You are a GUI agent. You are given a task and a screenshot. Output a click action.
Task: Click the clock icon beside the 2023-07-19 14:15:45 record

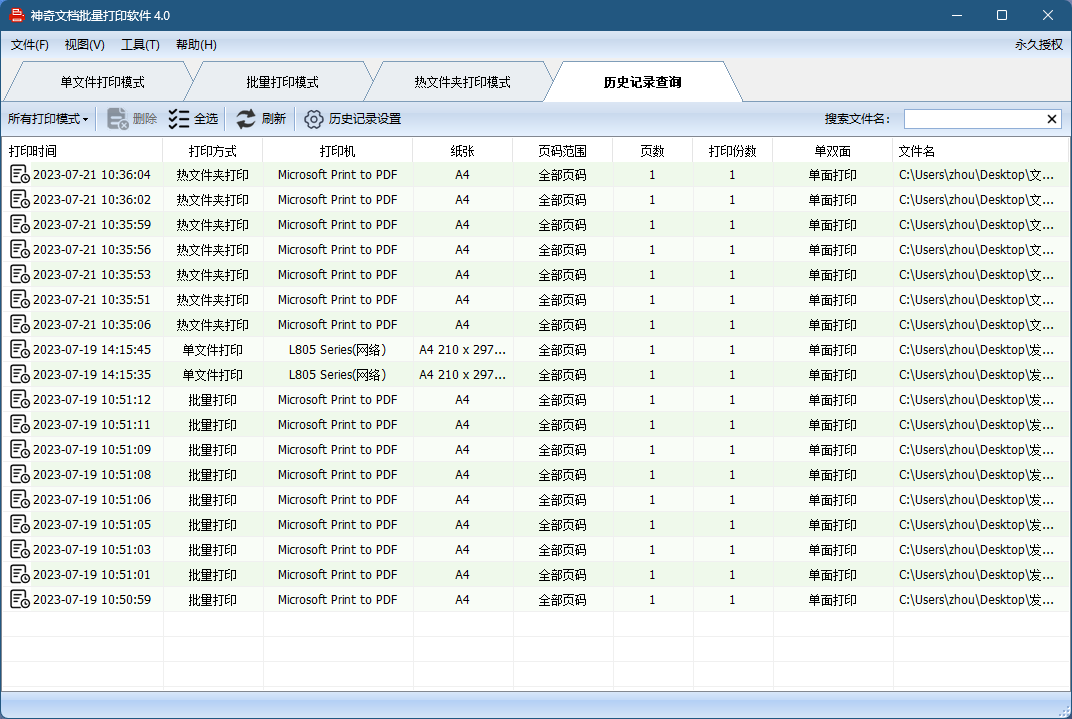pos(20,349)
